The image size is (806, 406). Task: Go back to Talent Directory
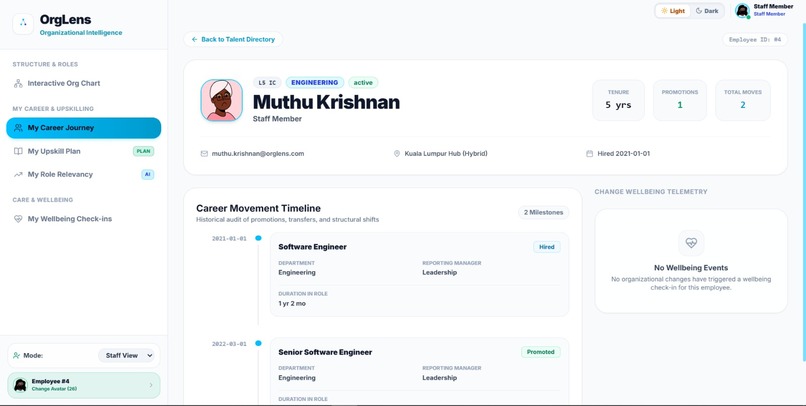pos(233,39)
